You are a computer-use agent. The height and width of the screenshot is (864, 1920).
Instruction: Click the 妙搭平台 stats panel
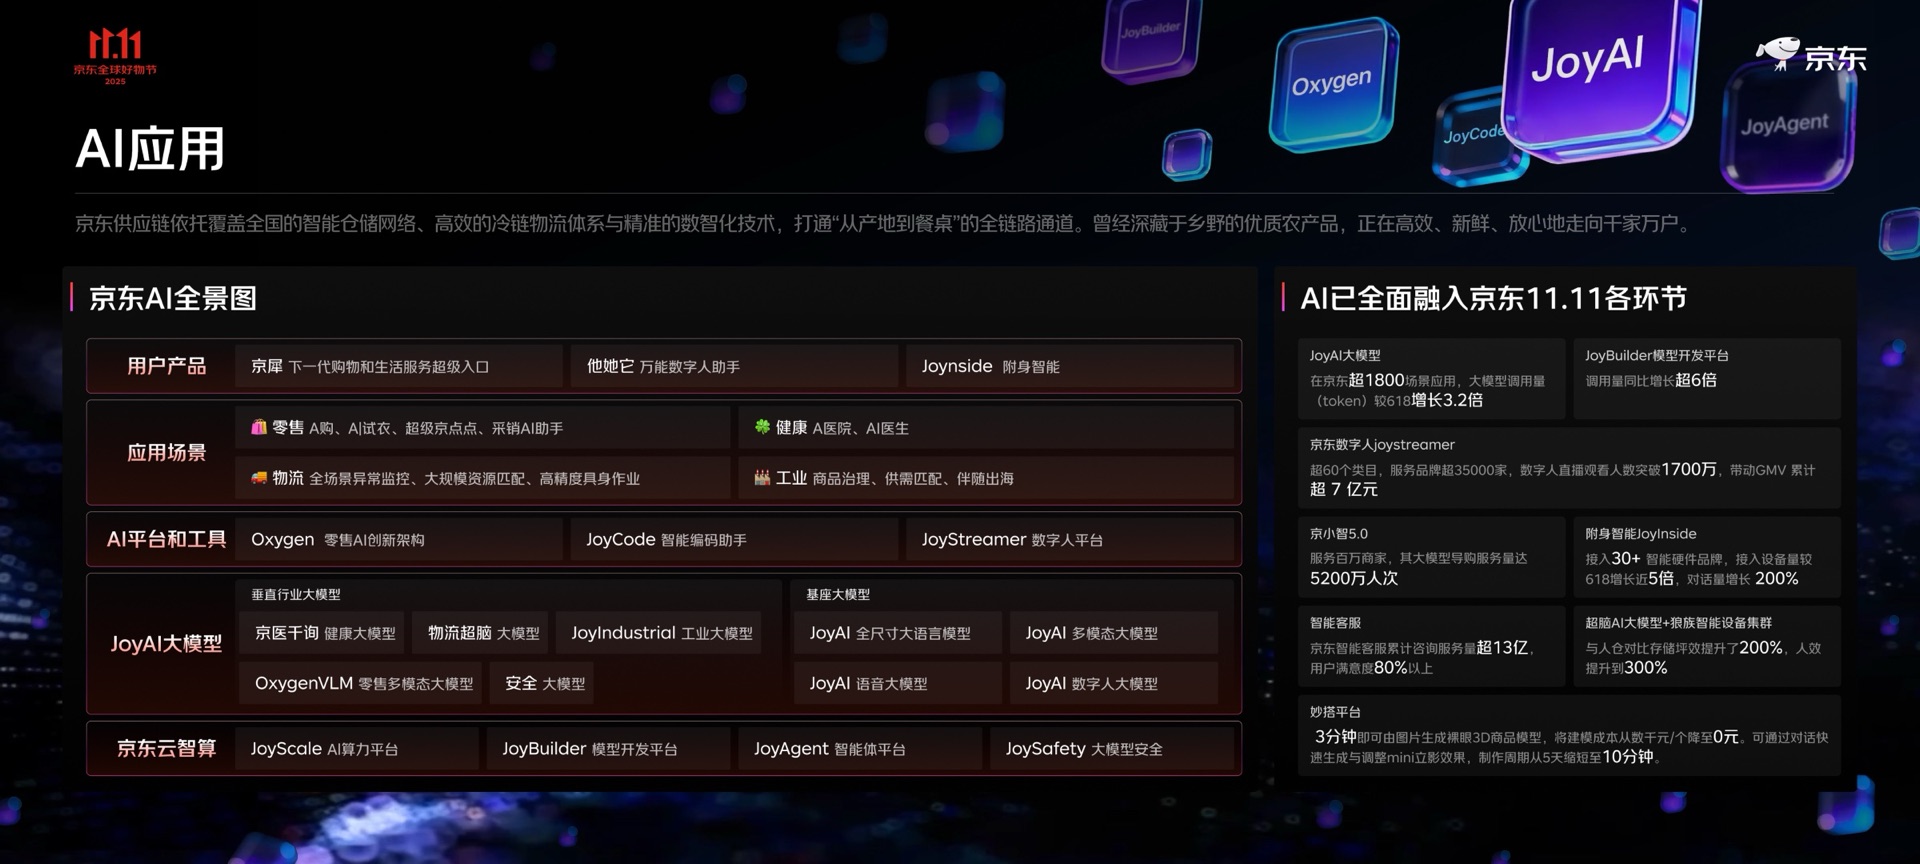1569,735
